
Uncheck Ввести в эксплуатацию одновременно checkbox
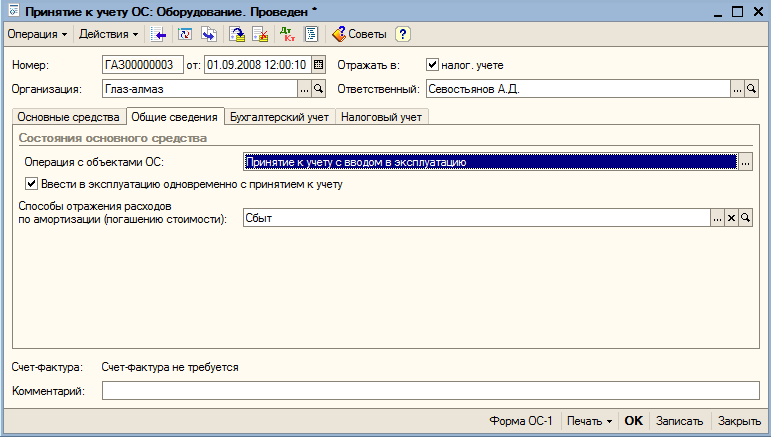pyautogui.click(x=31, y=184)
